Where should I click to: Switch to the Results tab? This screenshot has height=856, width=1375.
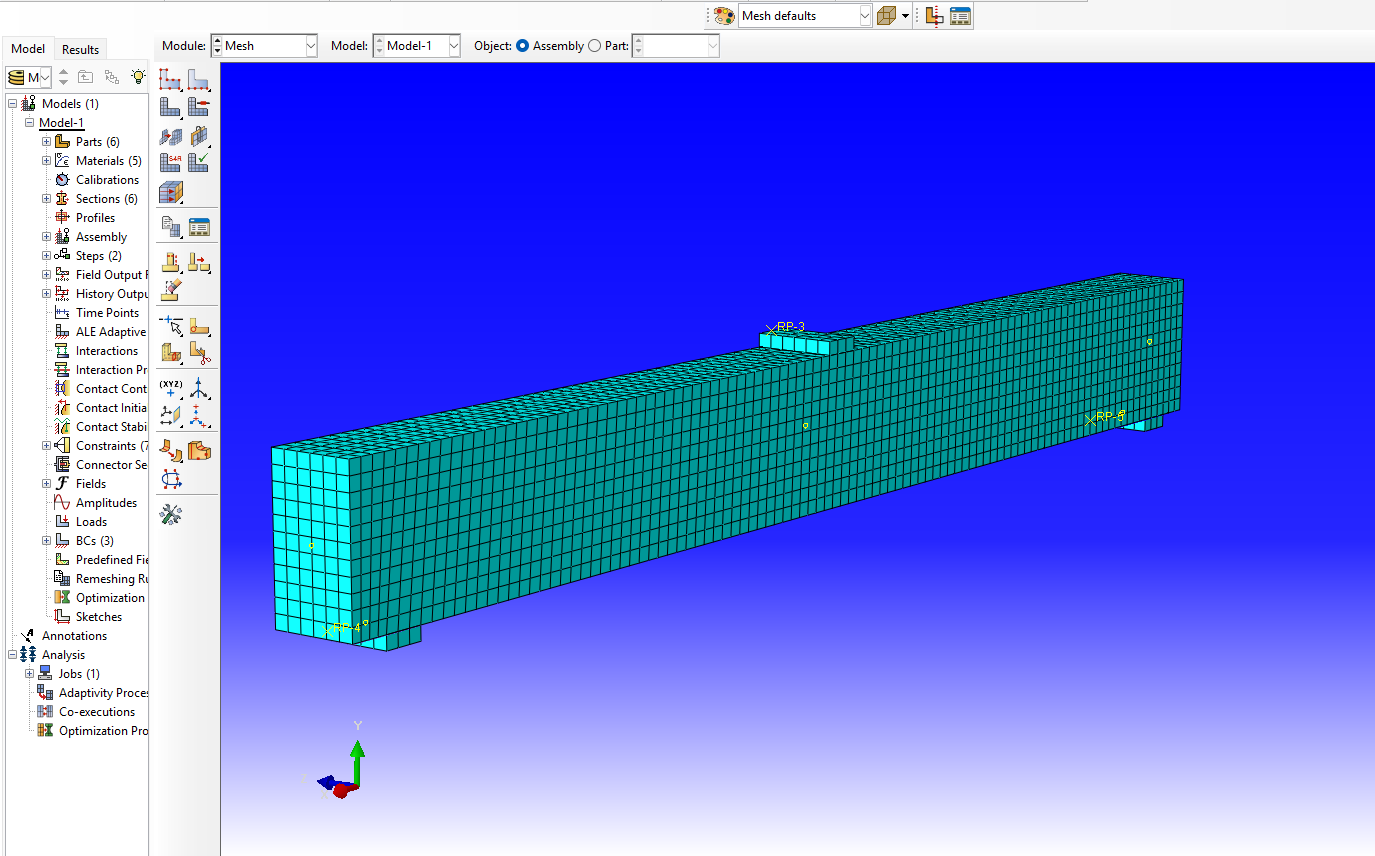click(x=80, y=50)
